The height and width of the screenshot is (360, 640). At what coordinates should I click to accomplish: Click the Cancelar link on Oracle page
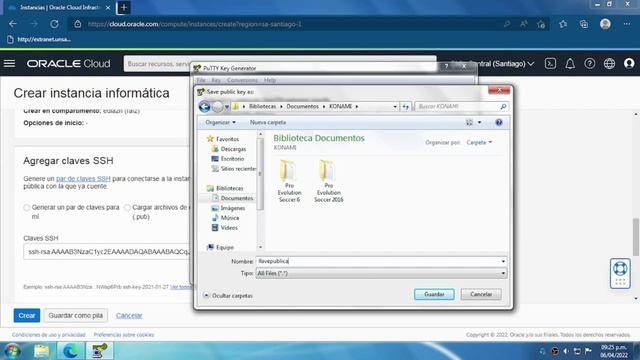coord(129,316)
